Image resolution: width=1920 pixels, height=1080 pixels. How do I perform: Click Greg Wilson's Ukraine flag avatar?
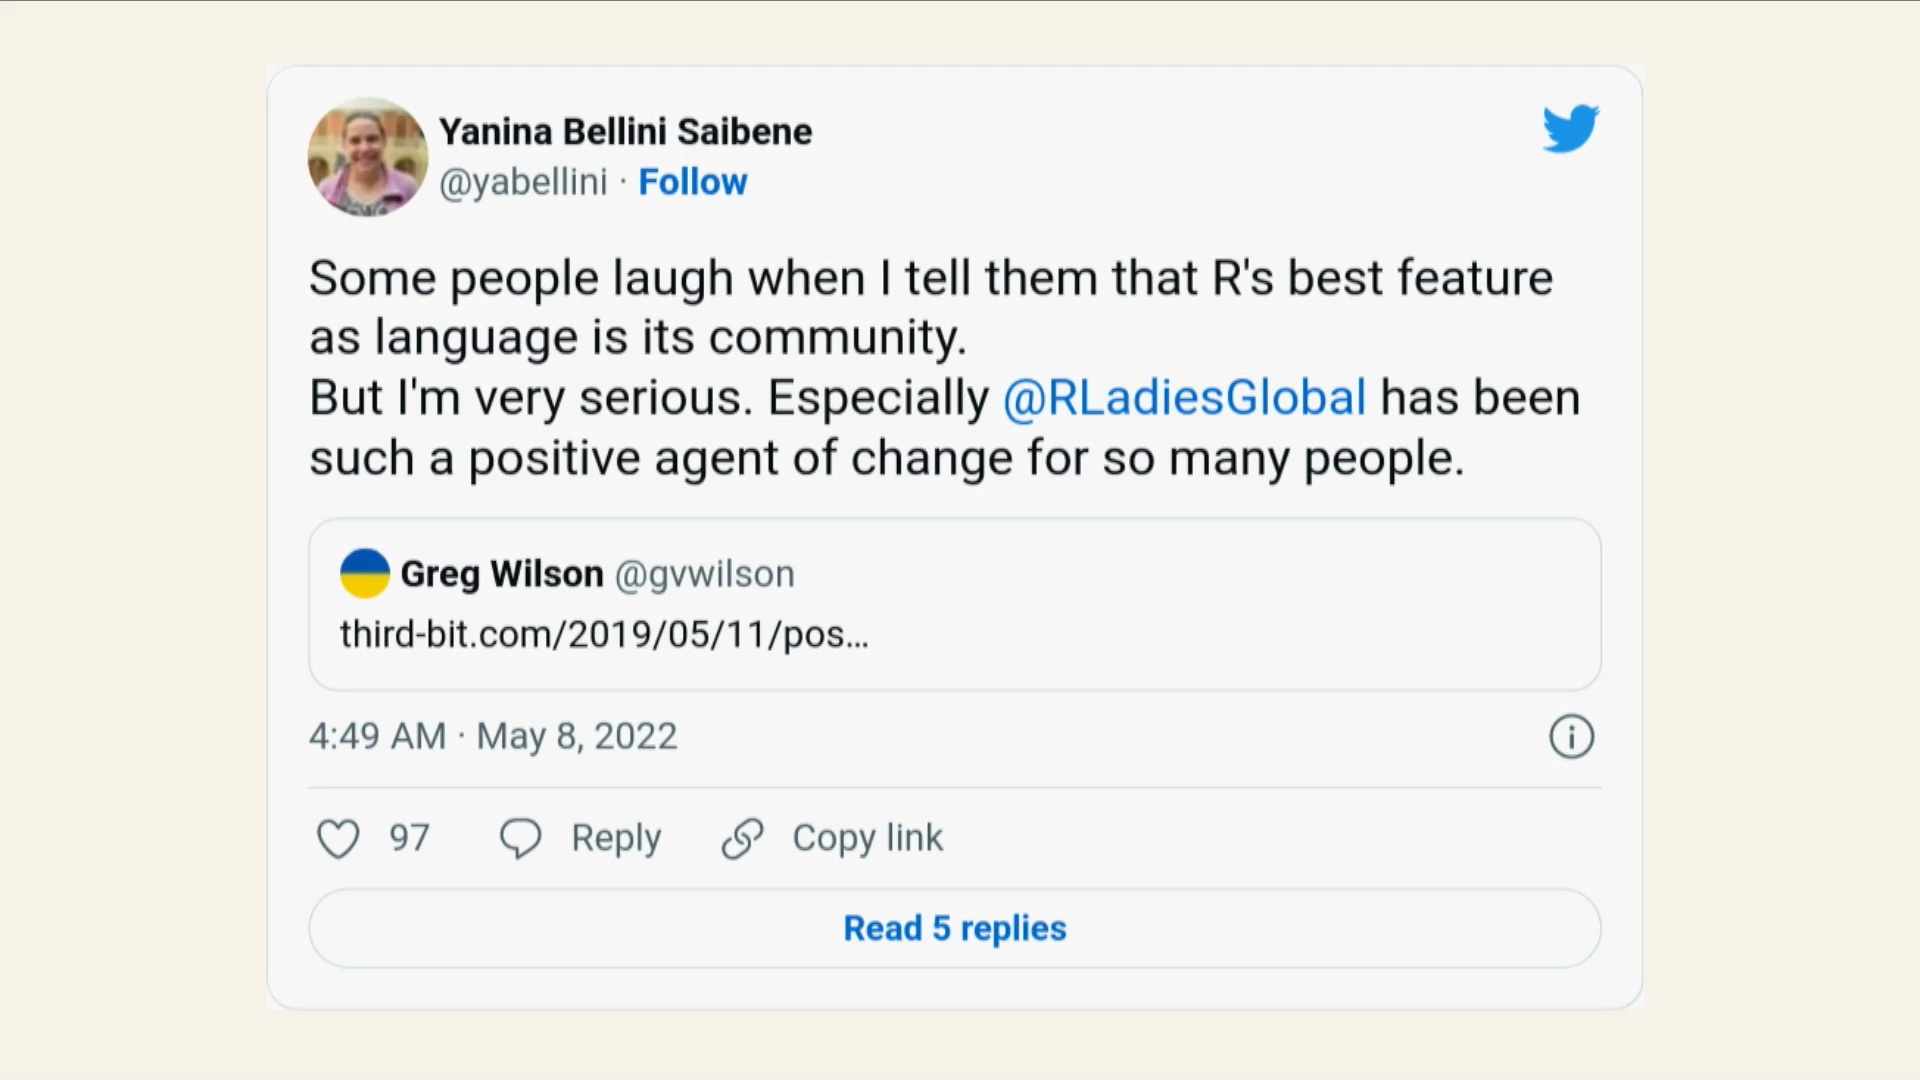click(x=364, y=574)
